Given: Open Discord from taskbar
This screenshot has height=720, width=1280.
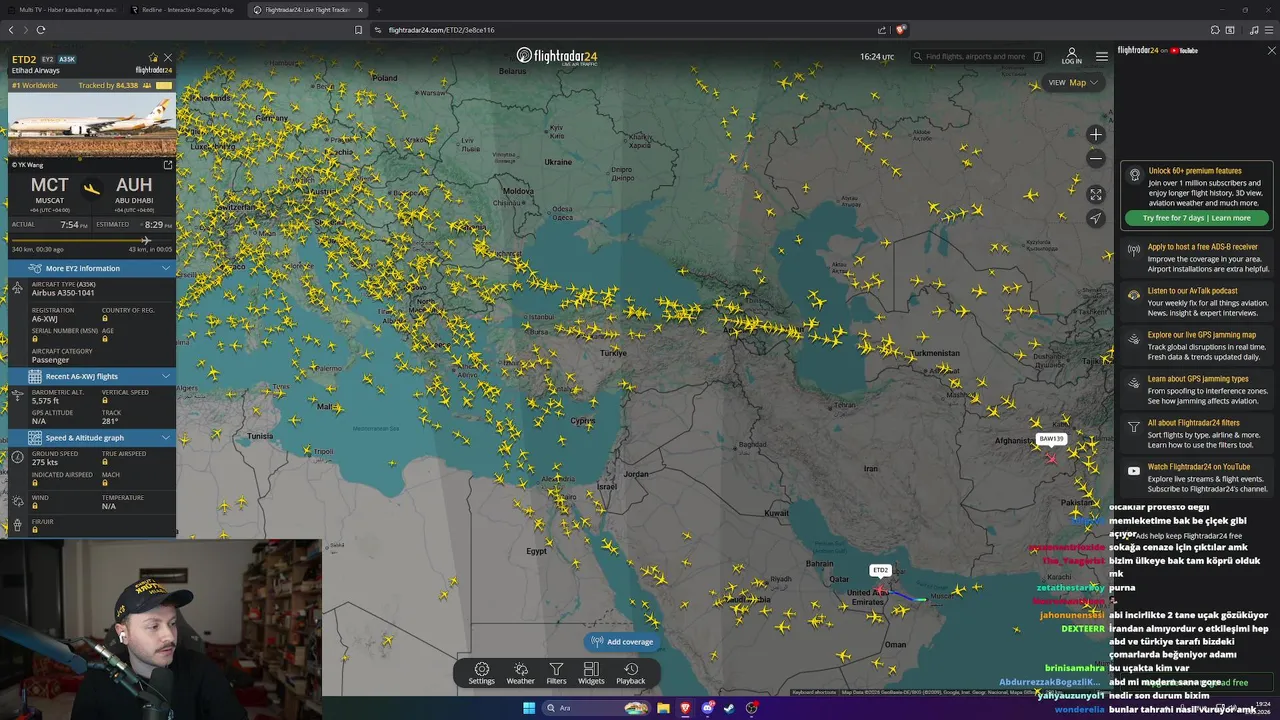Looking at the screenshot, I should click(708, 708).
